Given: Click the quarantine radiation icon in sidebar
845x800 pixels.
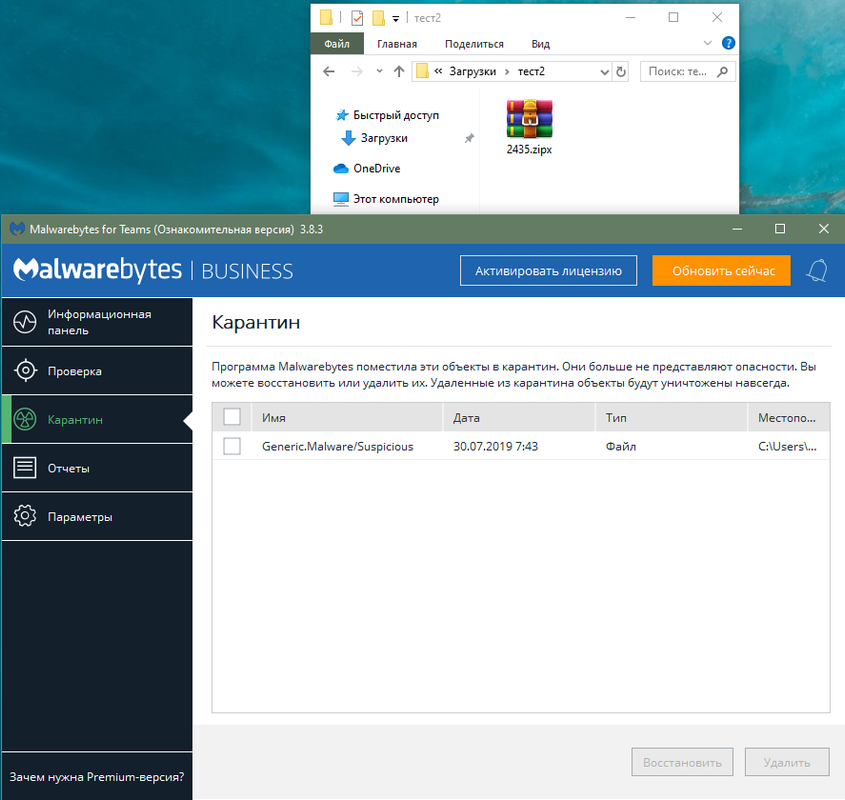Looking at the screenshot, I should coord(25,419).
